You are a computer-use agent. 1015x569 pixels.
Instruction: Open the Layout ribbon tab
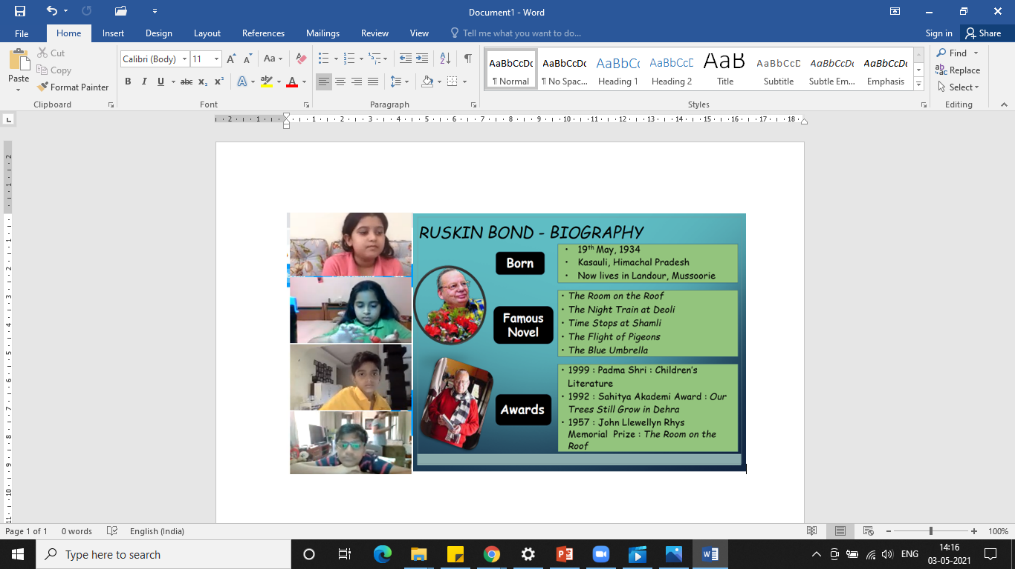207,33
